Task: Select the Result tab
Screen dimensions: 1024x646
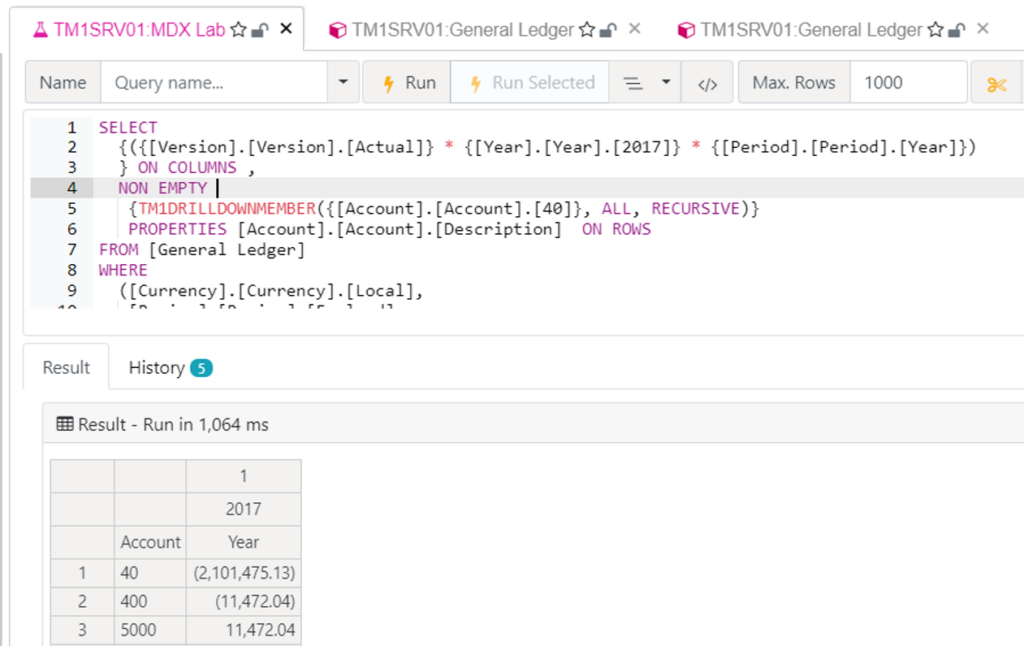Action: pos(66,368)
